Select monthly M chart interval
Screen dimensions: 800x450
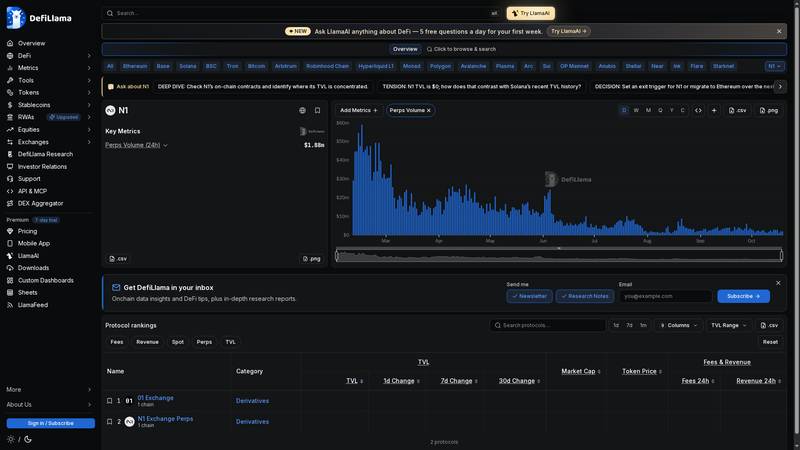coord(648,110)
